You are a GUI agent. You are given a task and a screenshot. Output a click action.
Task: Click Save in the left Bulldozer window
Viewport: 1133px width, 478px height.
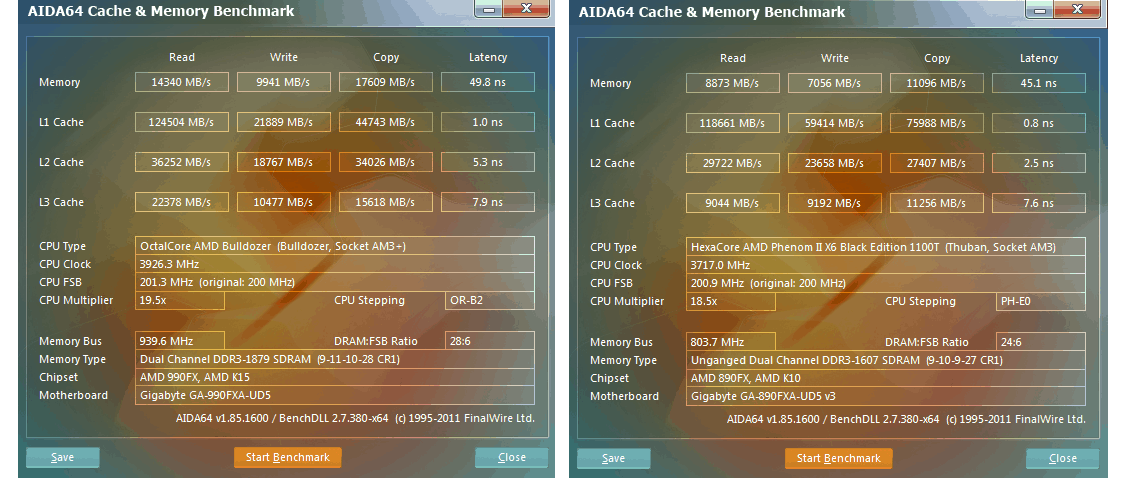tap(62, 458)
